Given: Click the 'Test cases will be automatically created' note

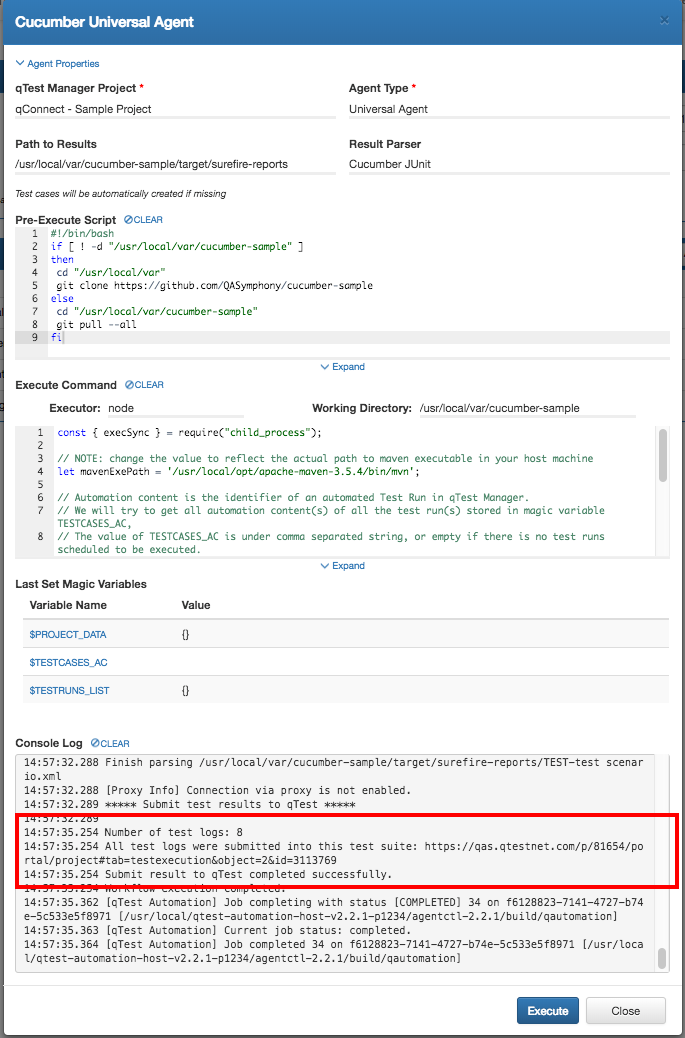Looking at the screenshot, I should tap(120, 194).
